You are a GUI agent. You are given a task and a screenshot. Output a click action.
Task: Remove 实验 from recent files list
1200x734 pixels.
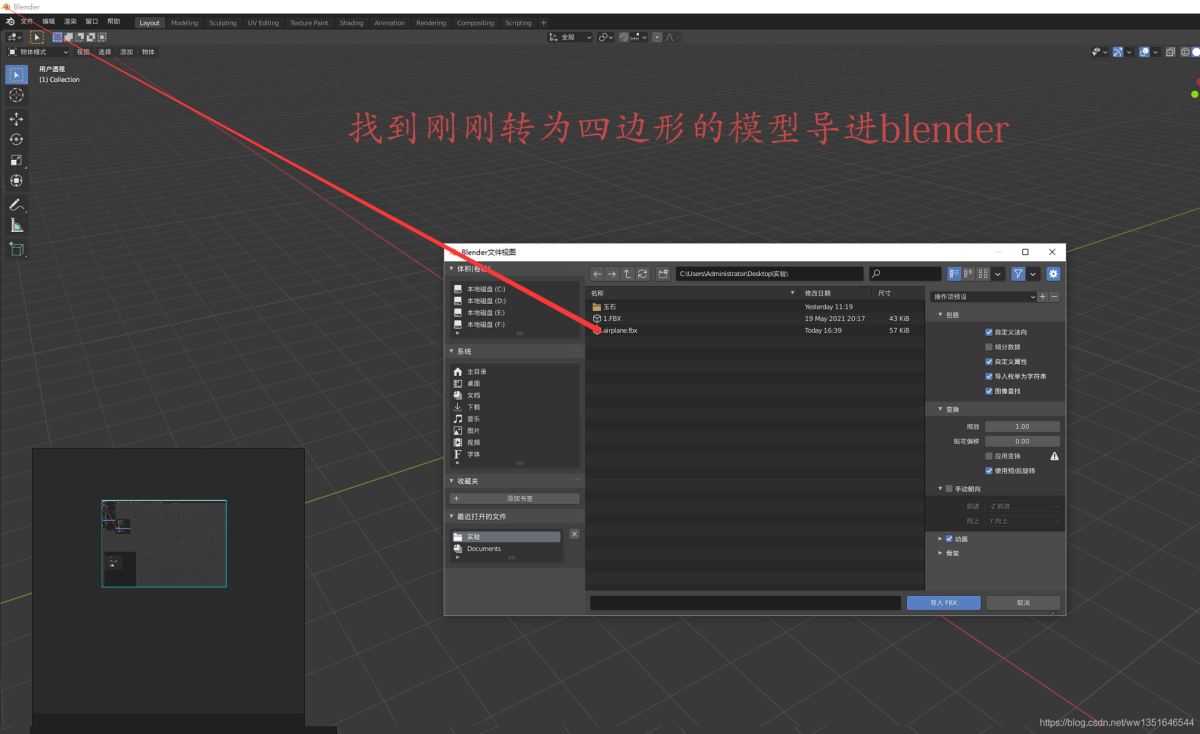(x=574, y=534)
